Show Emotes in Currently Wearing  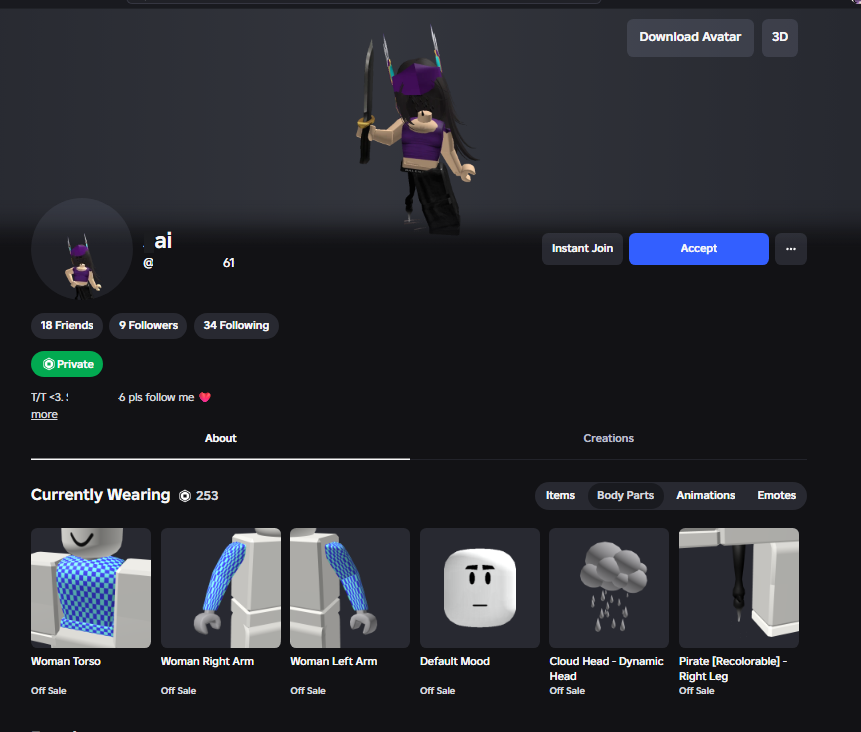[776, 495]
